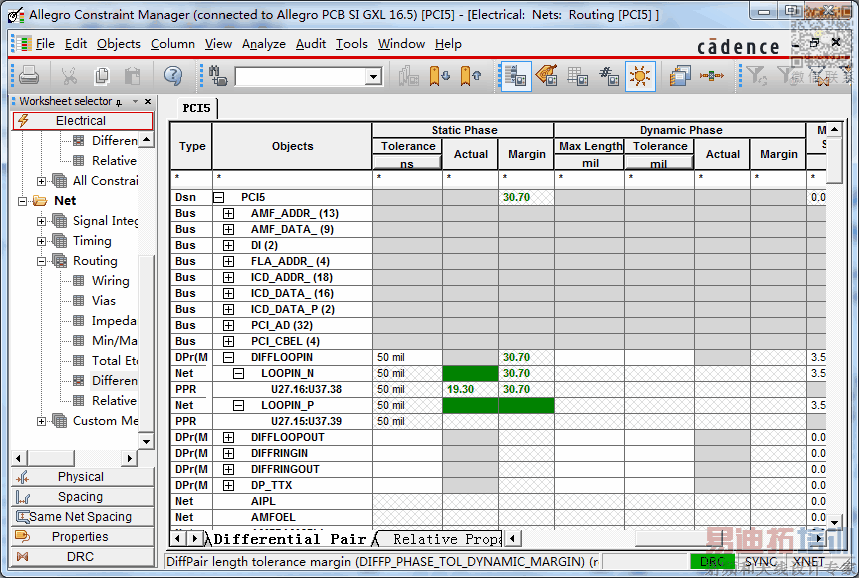The width and height of the screenshot is (859, 578).
Task: Collapse the DIFFLOOPIN differential pair
Action: tap(228, 357)
